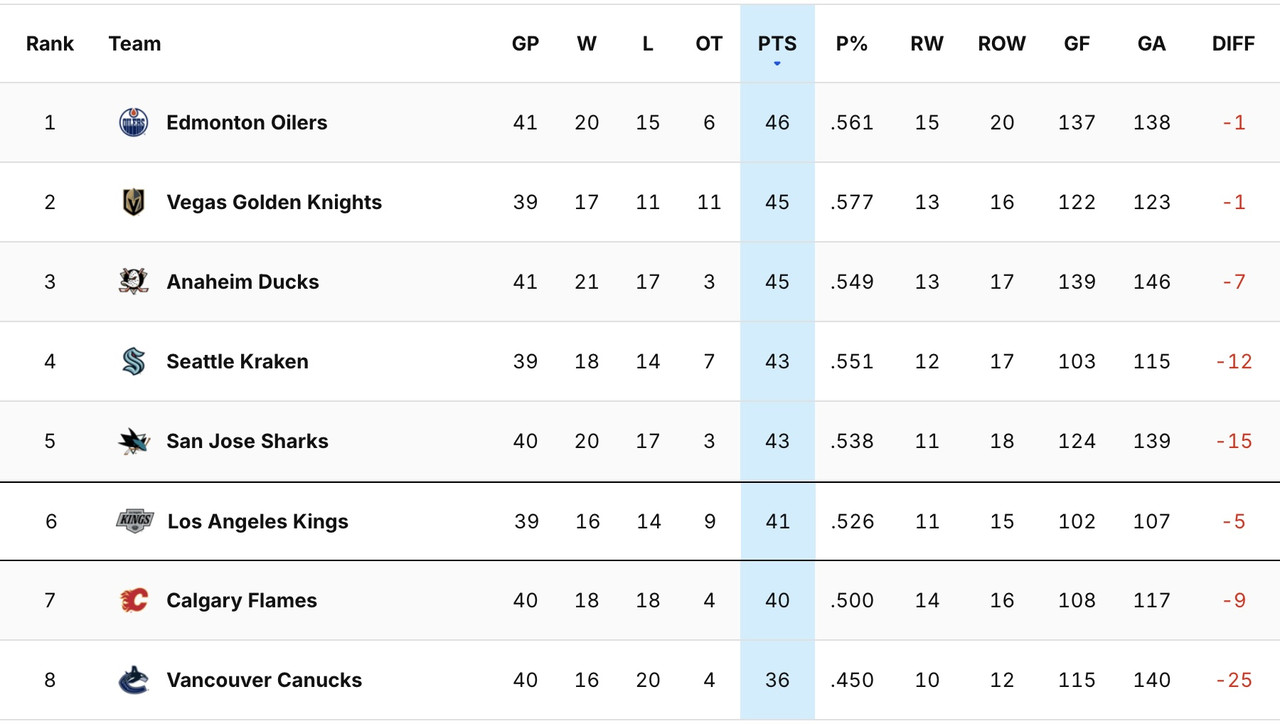Sort standings by GP column
Image resolution: width=1280 pixels, height=724 pixels.
[525, 43]
